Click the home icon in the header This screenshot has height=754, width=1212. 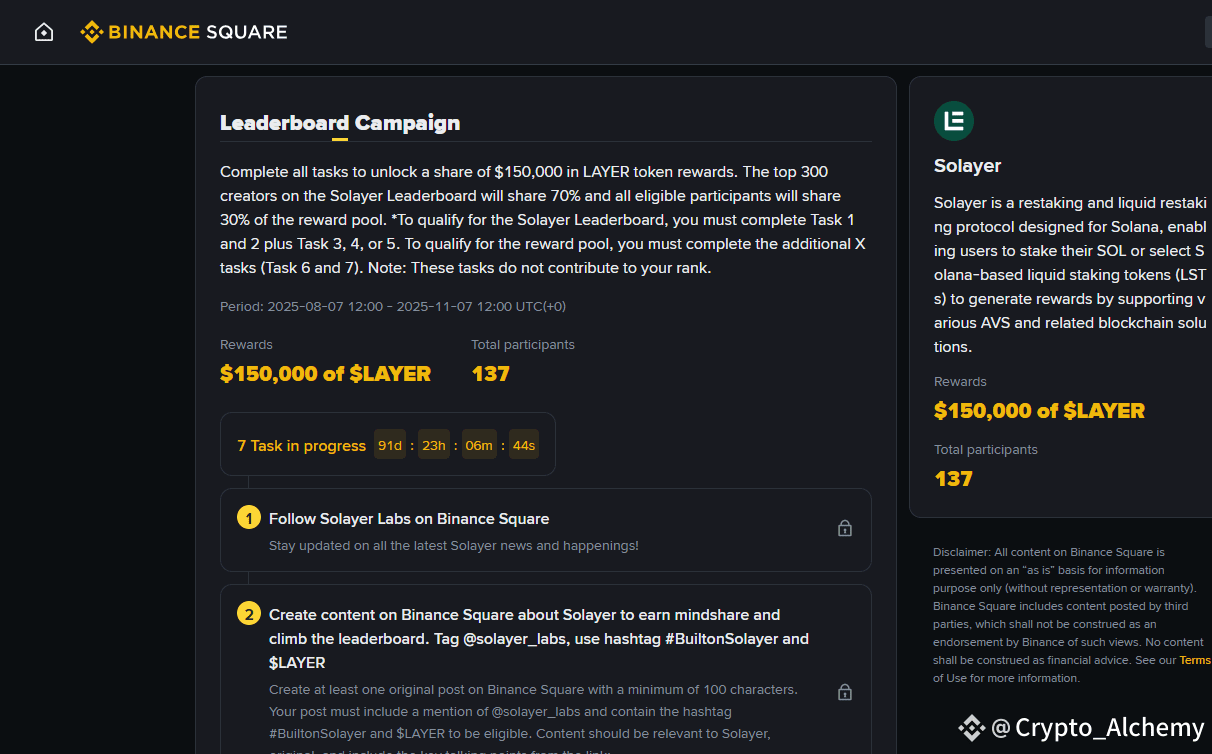44,32
